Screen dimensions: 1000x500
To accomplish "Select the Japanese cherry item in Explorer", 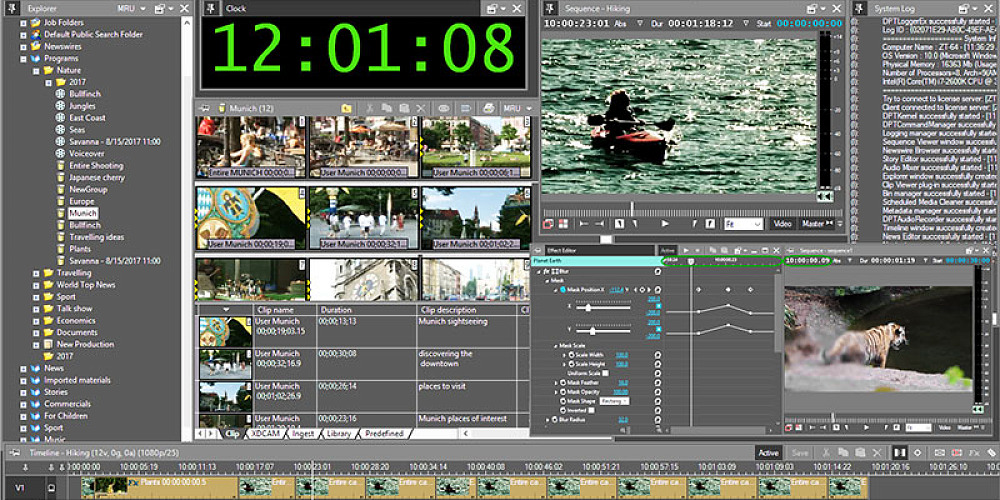I will click(96, 178).
